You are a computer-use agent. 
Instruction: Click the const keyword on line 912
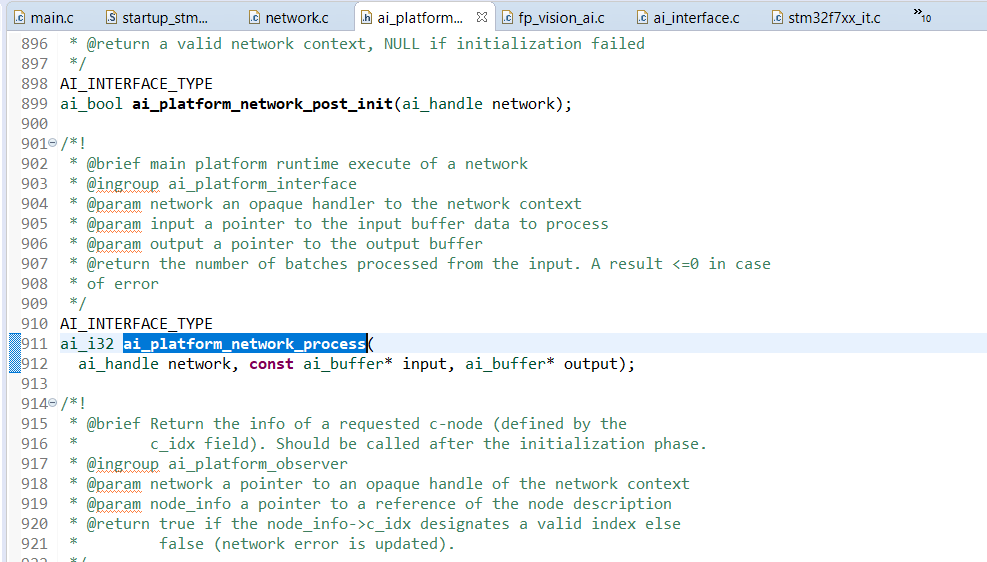click(271, 364)
